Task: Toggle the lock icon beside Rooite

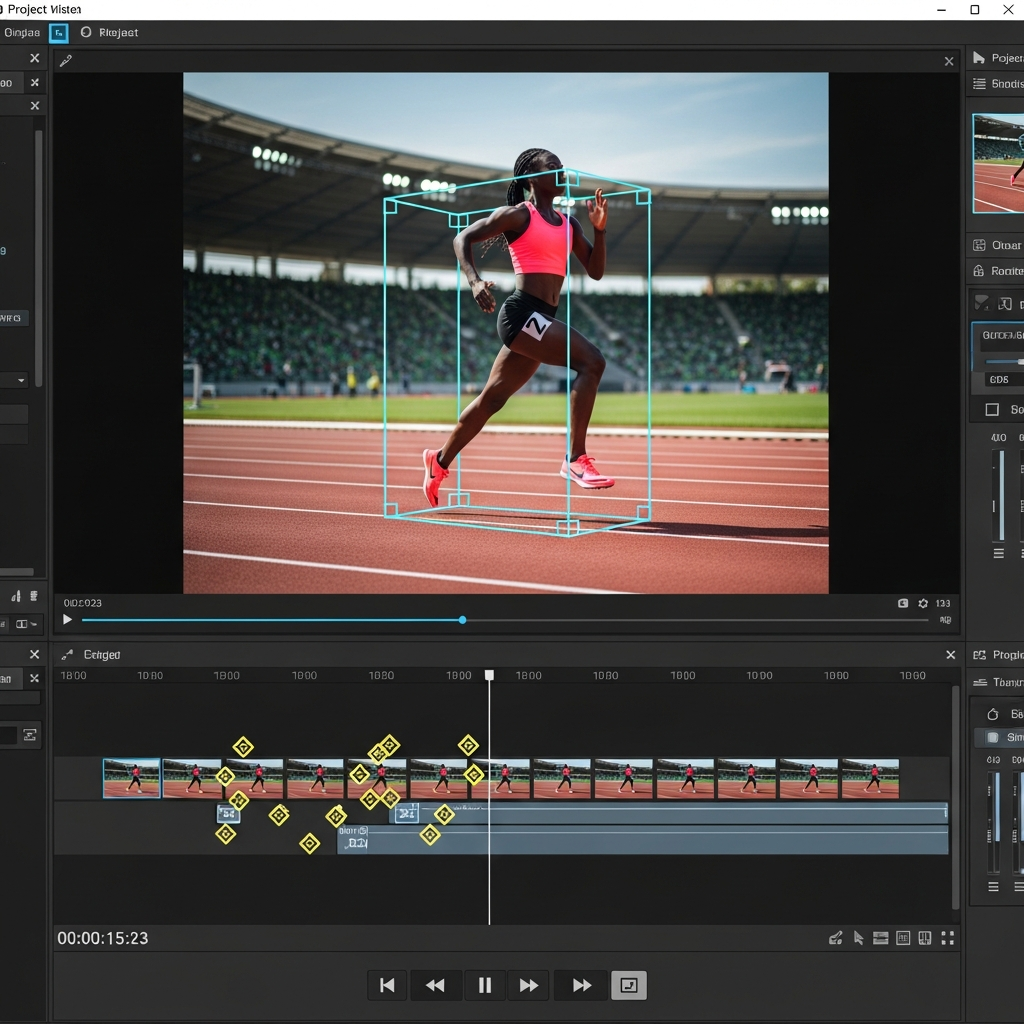Action: [979, 271]
